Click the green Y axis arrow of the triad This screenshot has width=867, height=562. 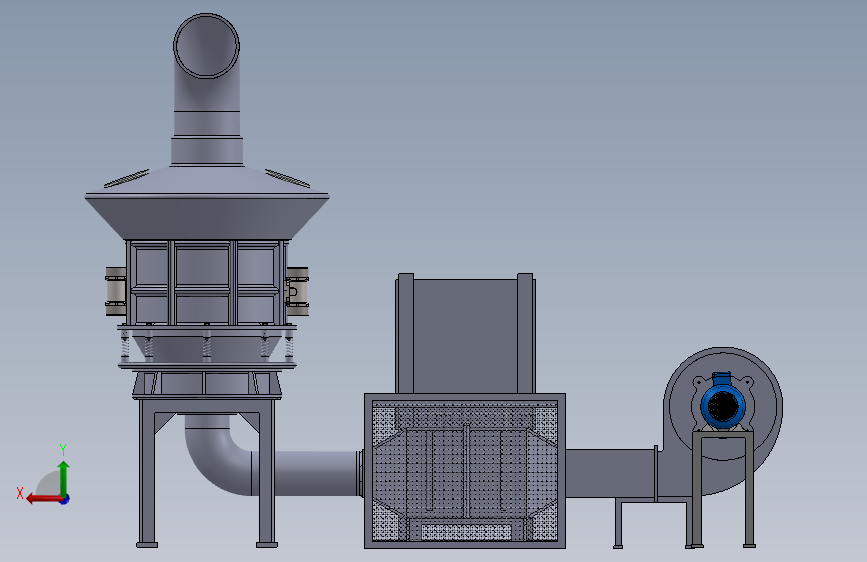(x=64, y=479)
